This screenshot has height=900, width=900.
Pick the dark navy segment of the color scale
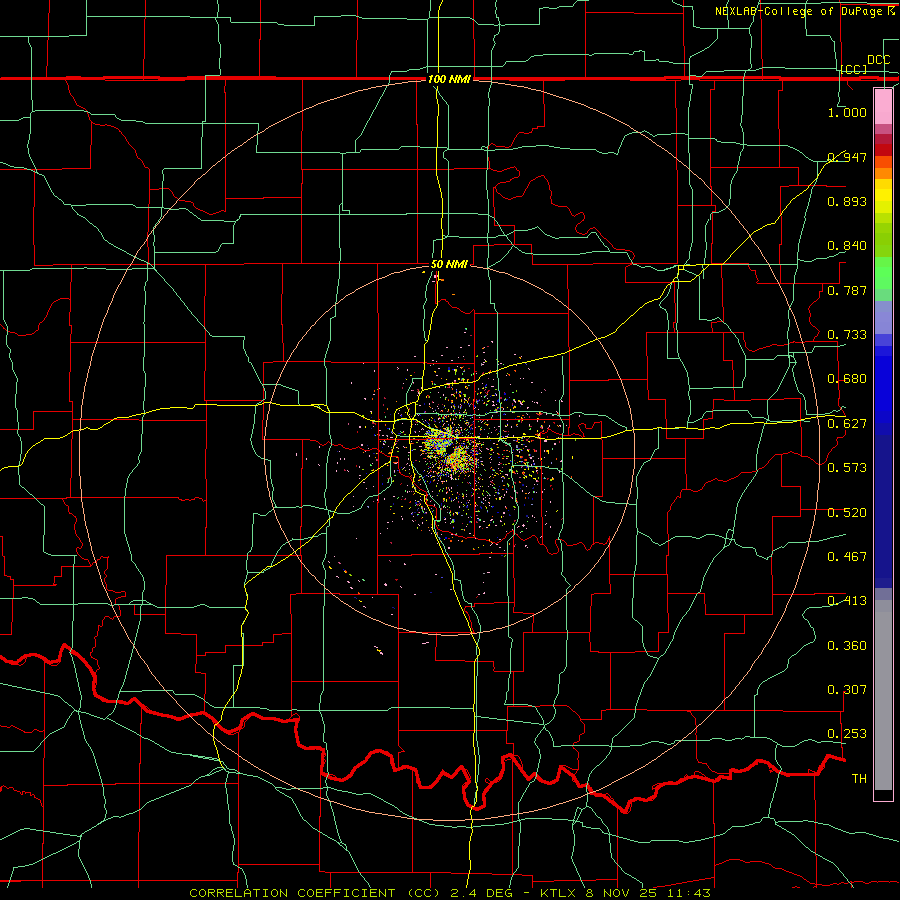tap(883, 511)
